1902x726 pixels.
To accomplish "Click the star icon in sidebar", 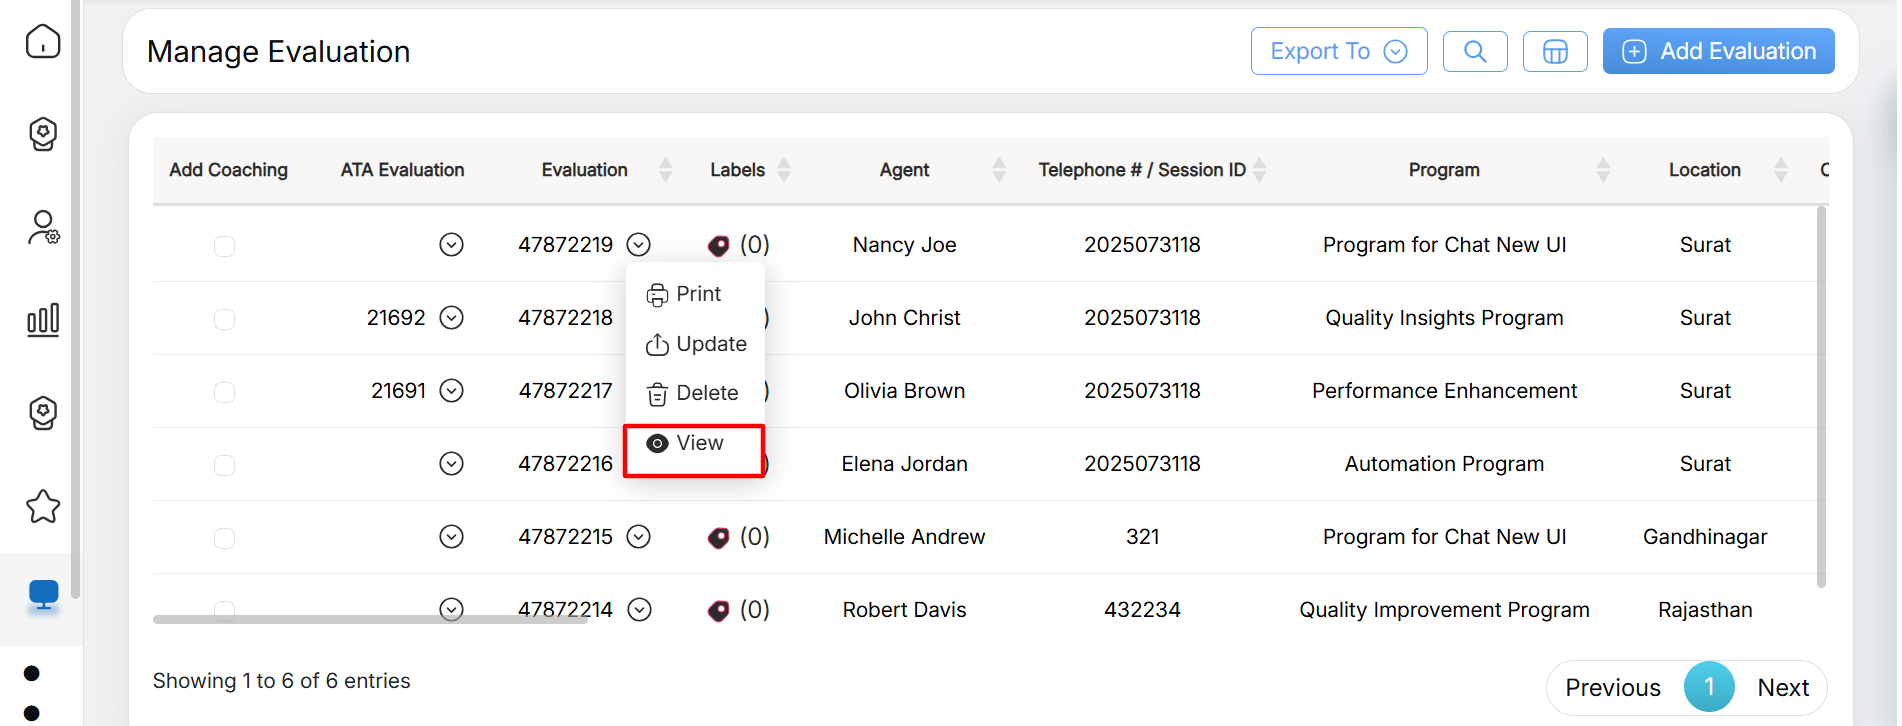I will pyautogui.click(x=43, y=507).
